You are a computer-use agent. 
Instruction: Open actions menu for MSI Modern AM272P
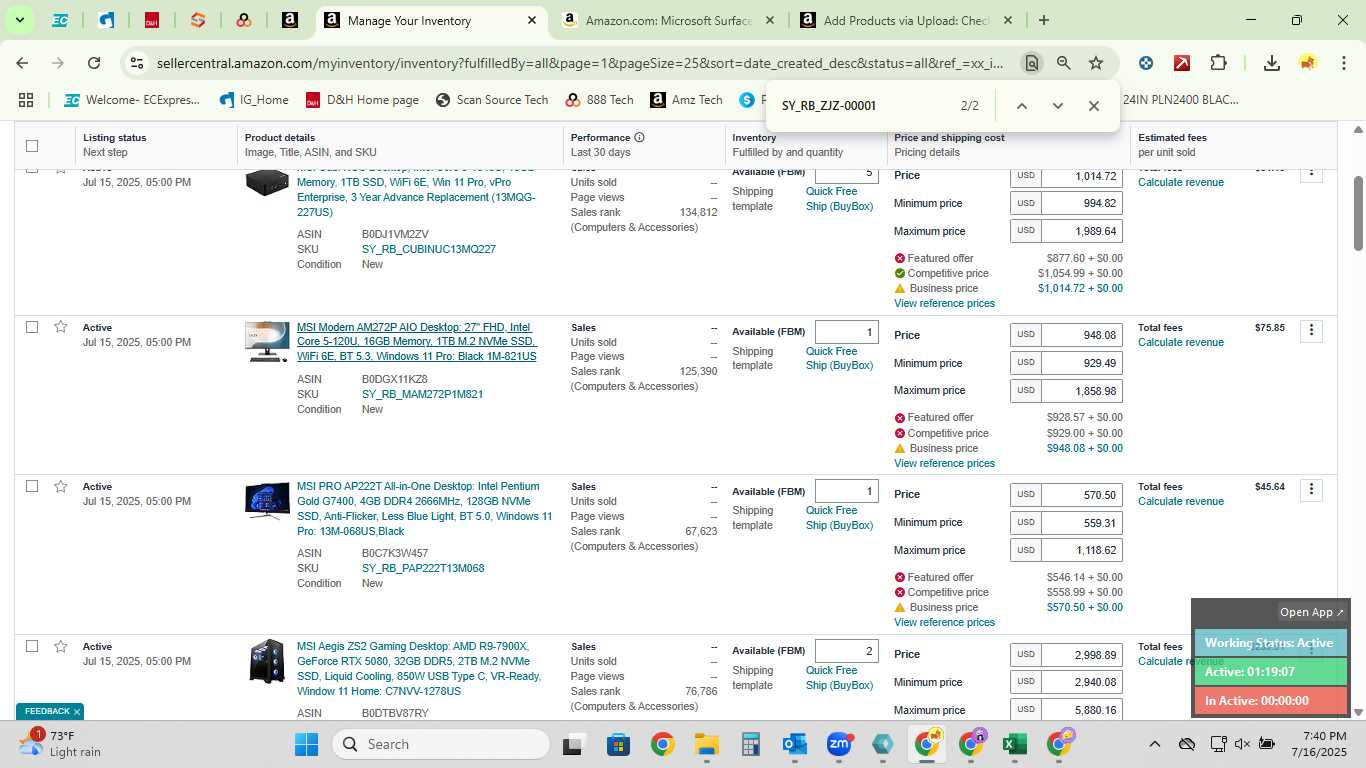click(1311, 330)
